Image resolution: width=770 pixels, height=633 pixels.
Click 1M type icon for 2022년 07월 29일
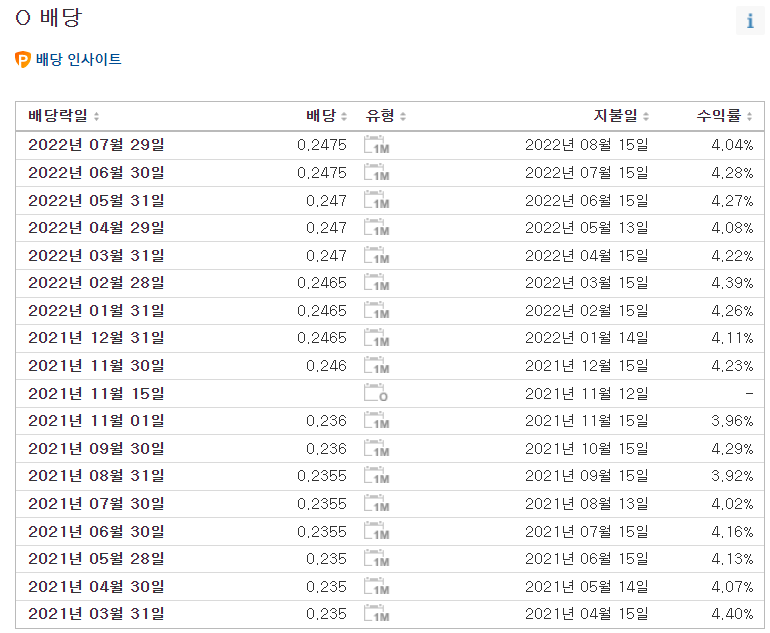[x=377, y=145]
